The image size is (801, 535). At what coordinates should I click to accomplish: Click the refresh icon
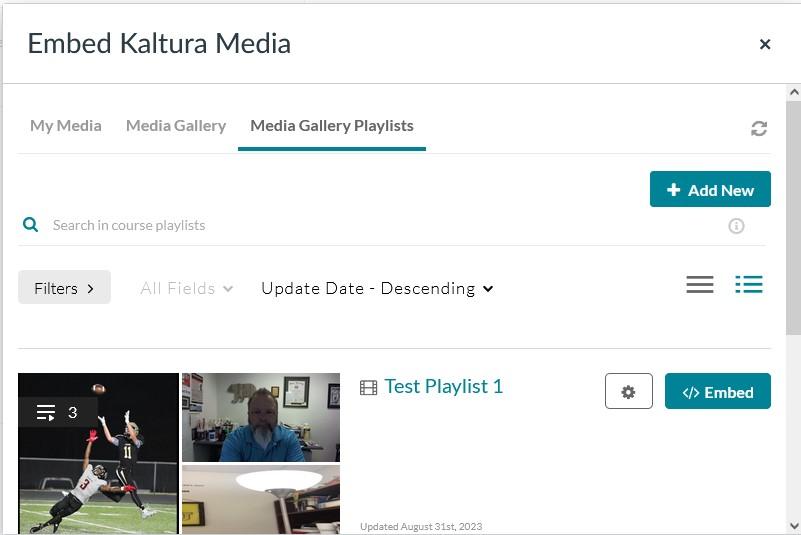pyautogui.click(x=759, y=128)
